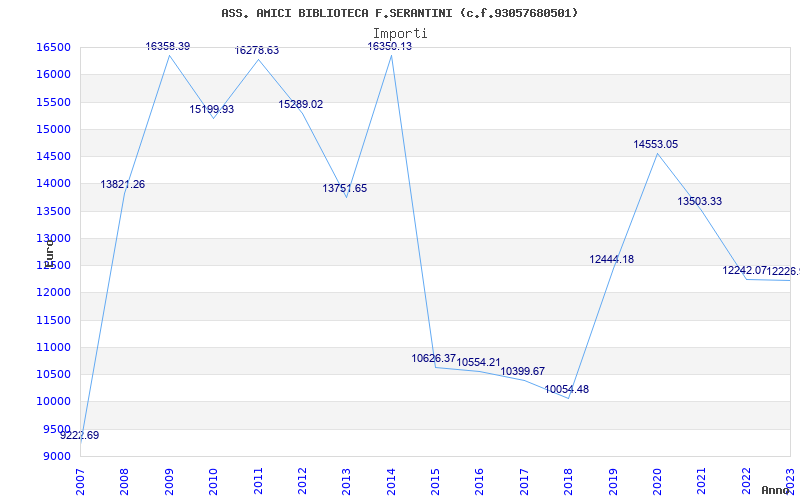Click the chart title ASS. AMICI BIBLIOTECA F.SERANTINI

click(x=399, y=13)
